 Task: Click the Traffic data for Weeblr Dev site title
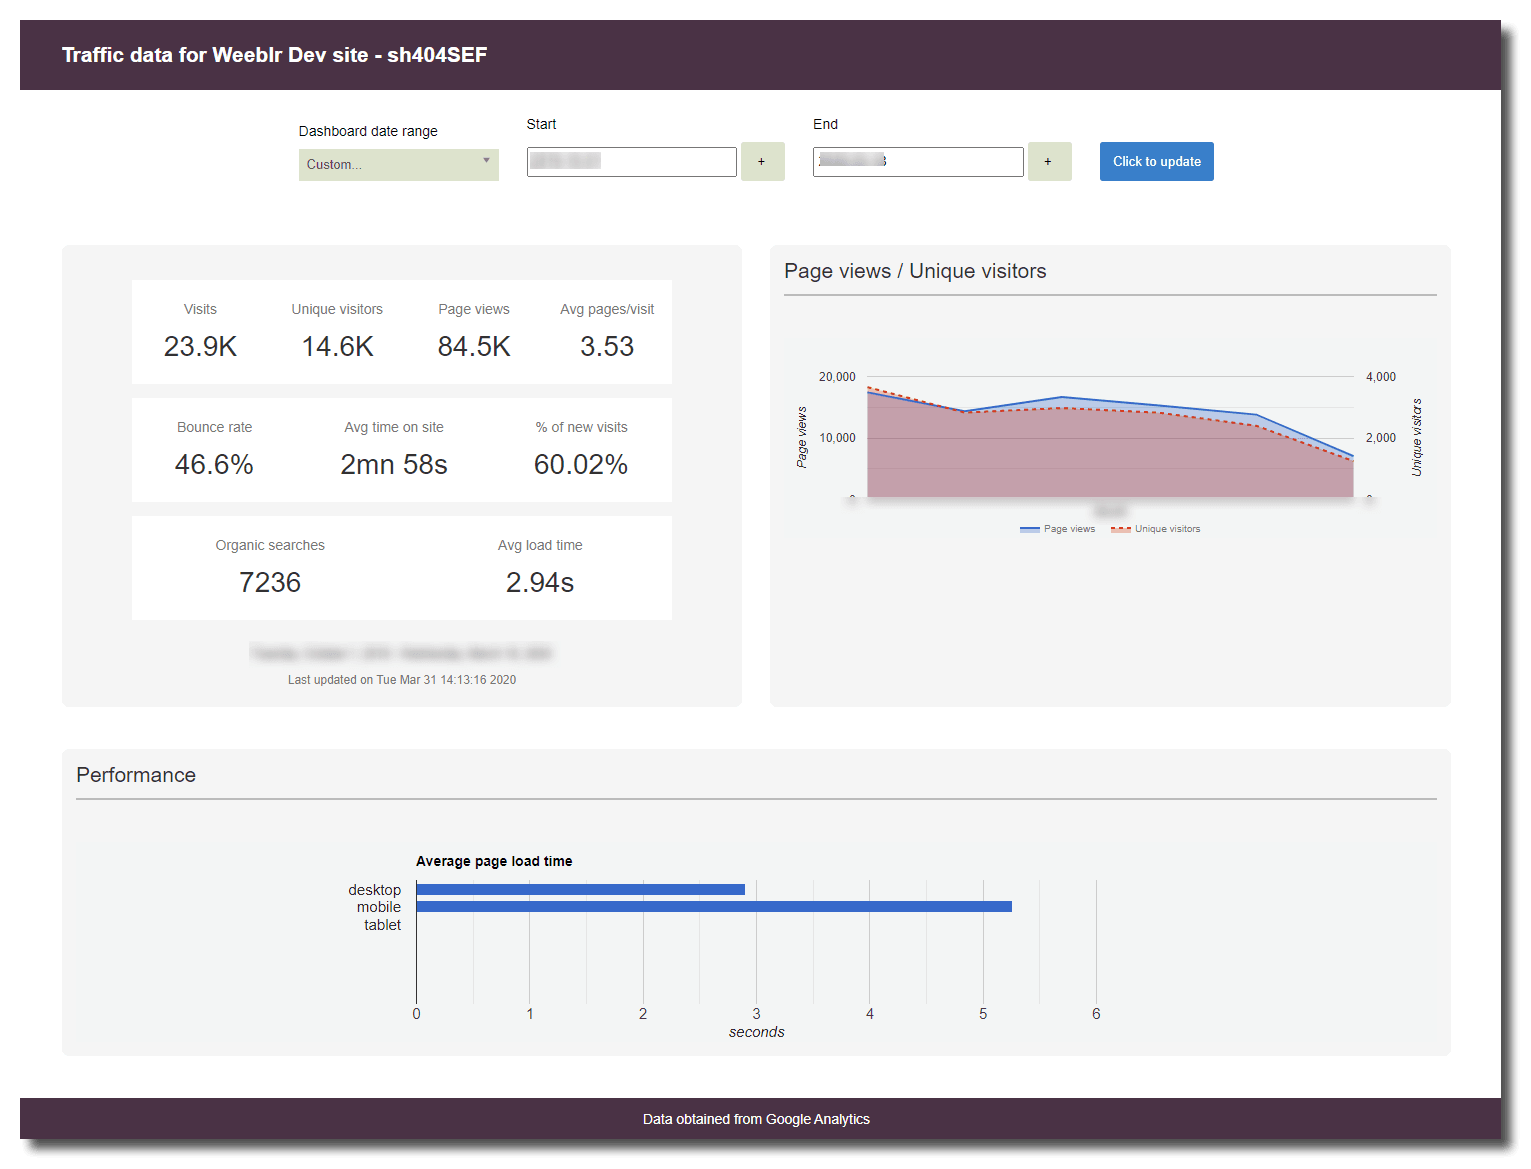(274, 55)
